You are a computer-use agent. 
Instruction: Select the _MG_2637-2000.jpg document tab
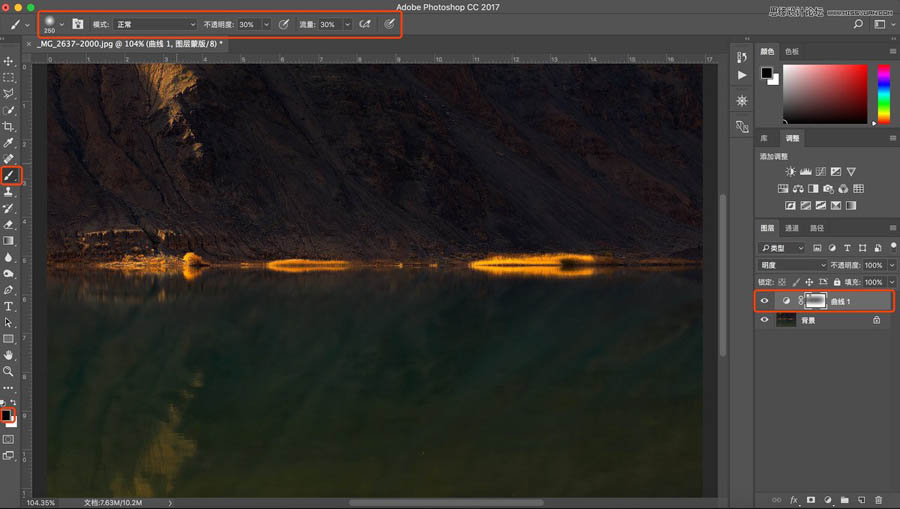[130, 44]
